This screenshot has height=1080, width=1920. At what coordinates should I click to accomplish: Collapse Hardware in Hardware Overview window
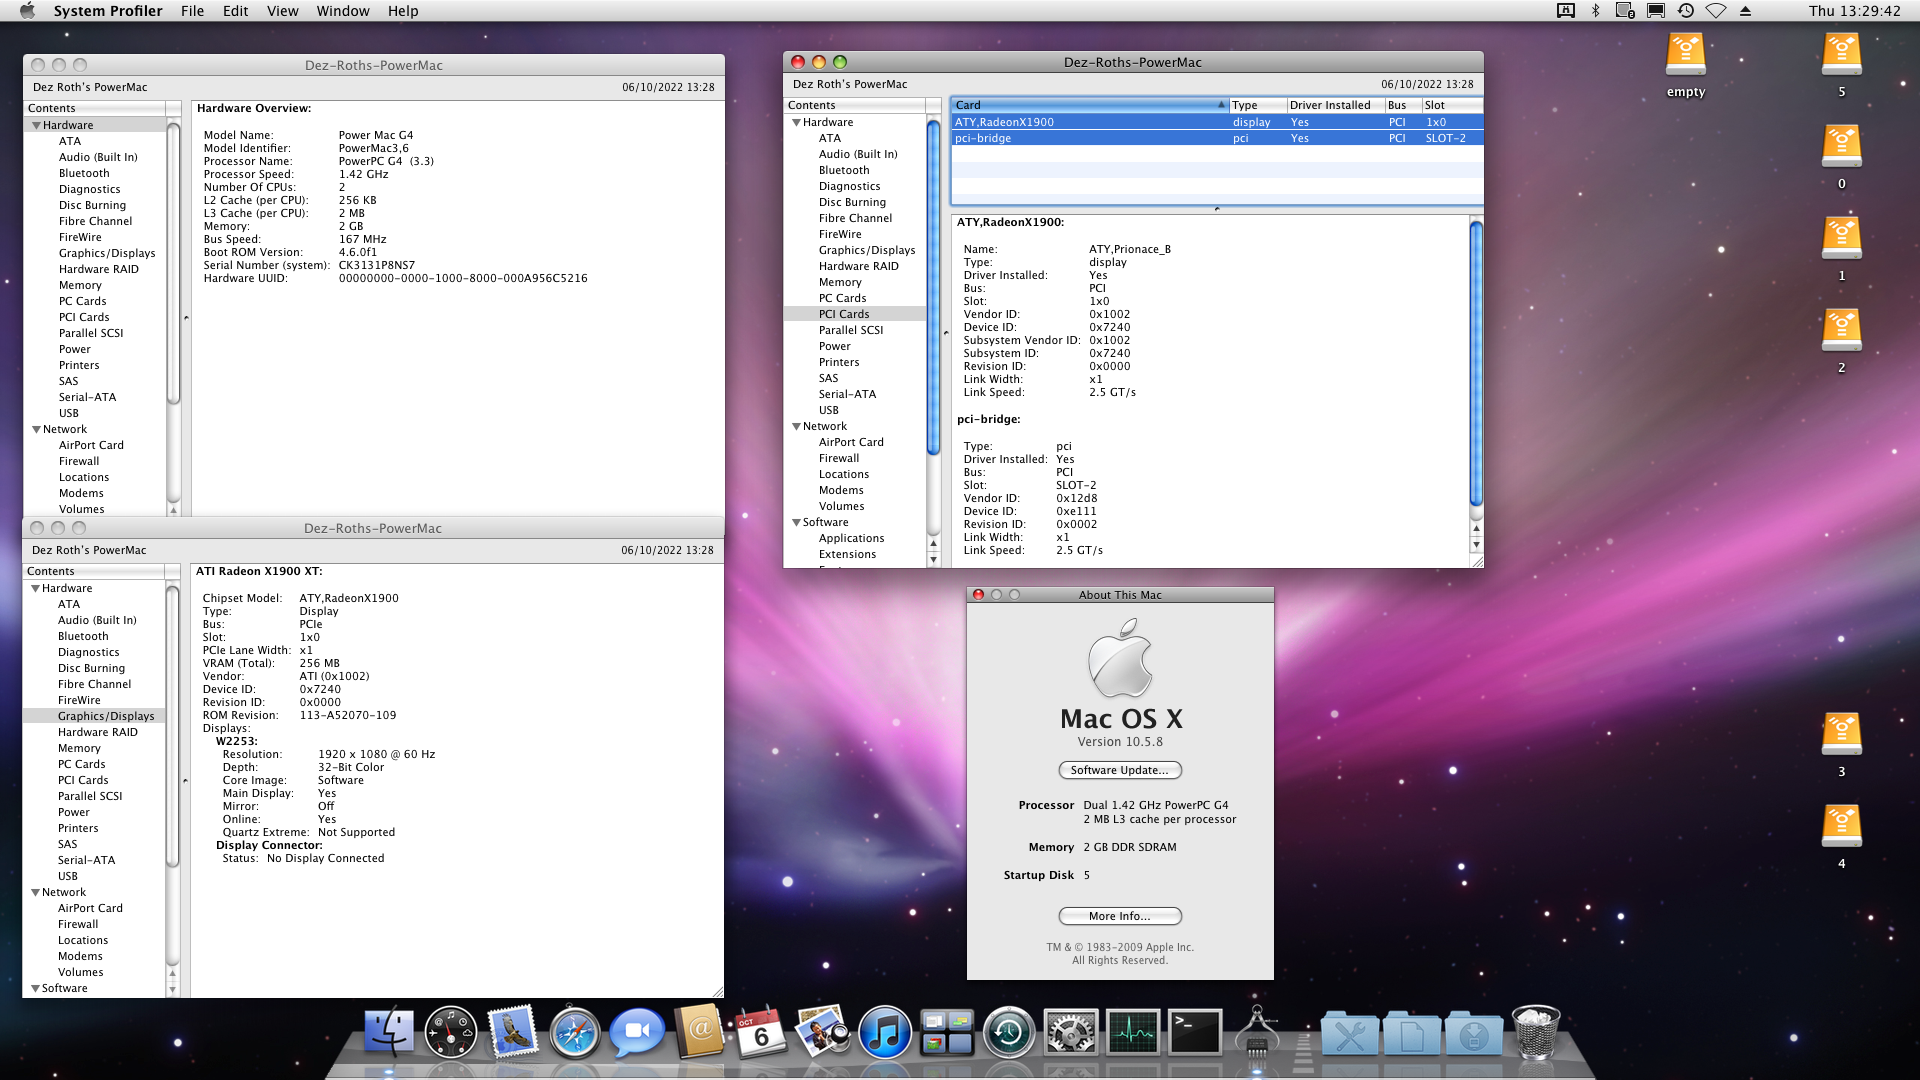pos(37,126)
